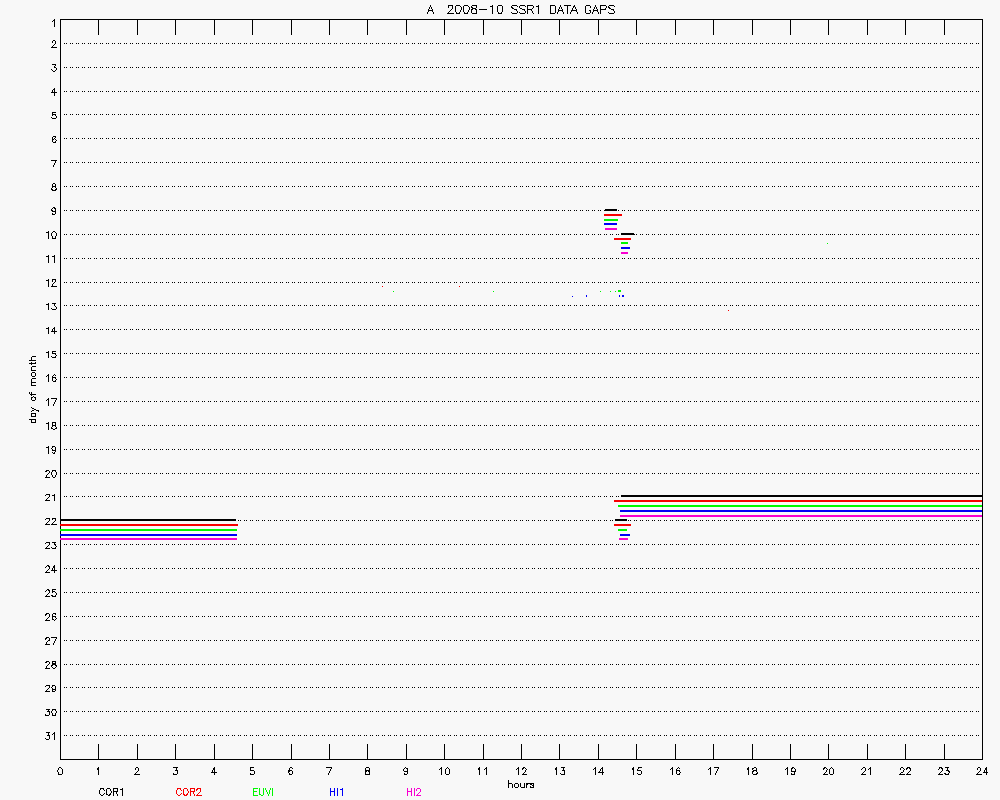Click the day 15 y-axis tick label
Viewport: 1000px width, 800px height.
click(48, 354)
